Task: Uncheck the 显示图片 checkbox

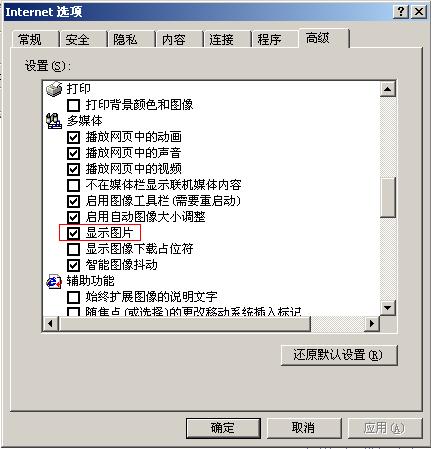Action: (x=73, y=233)
